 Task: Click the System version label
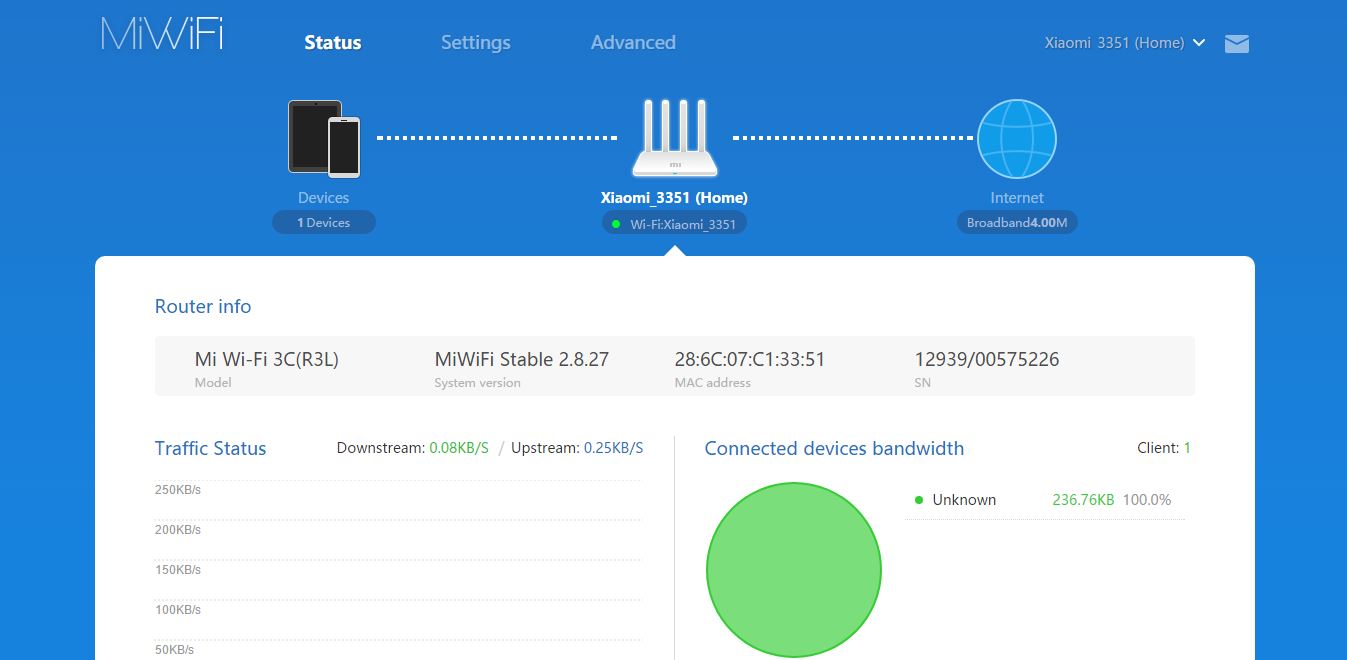(x=478, y=383)
